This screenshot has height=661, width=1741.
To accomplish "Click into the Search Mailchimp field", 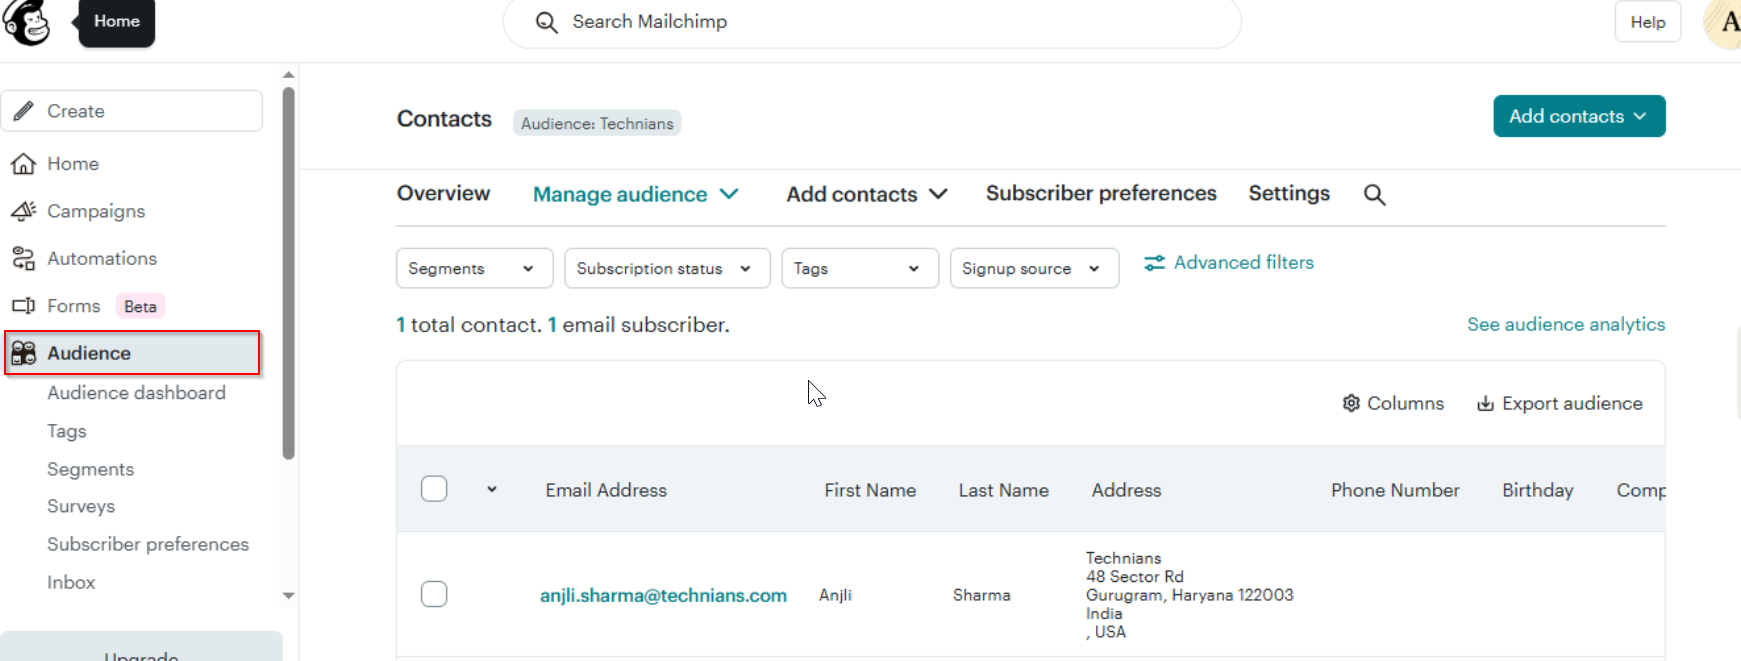I will pyautogui.click(x=872, y=22).
